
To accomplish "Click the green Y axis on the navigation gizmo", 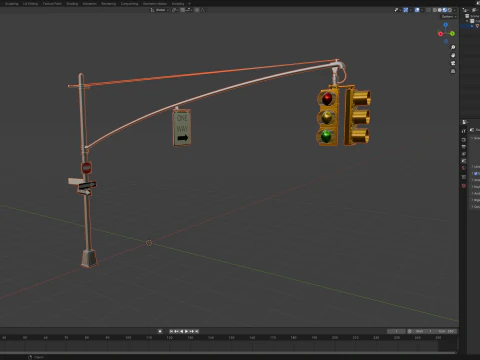I will 452,33.
